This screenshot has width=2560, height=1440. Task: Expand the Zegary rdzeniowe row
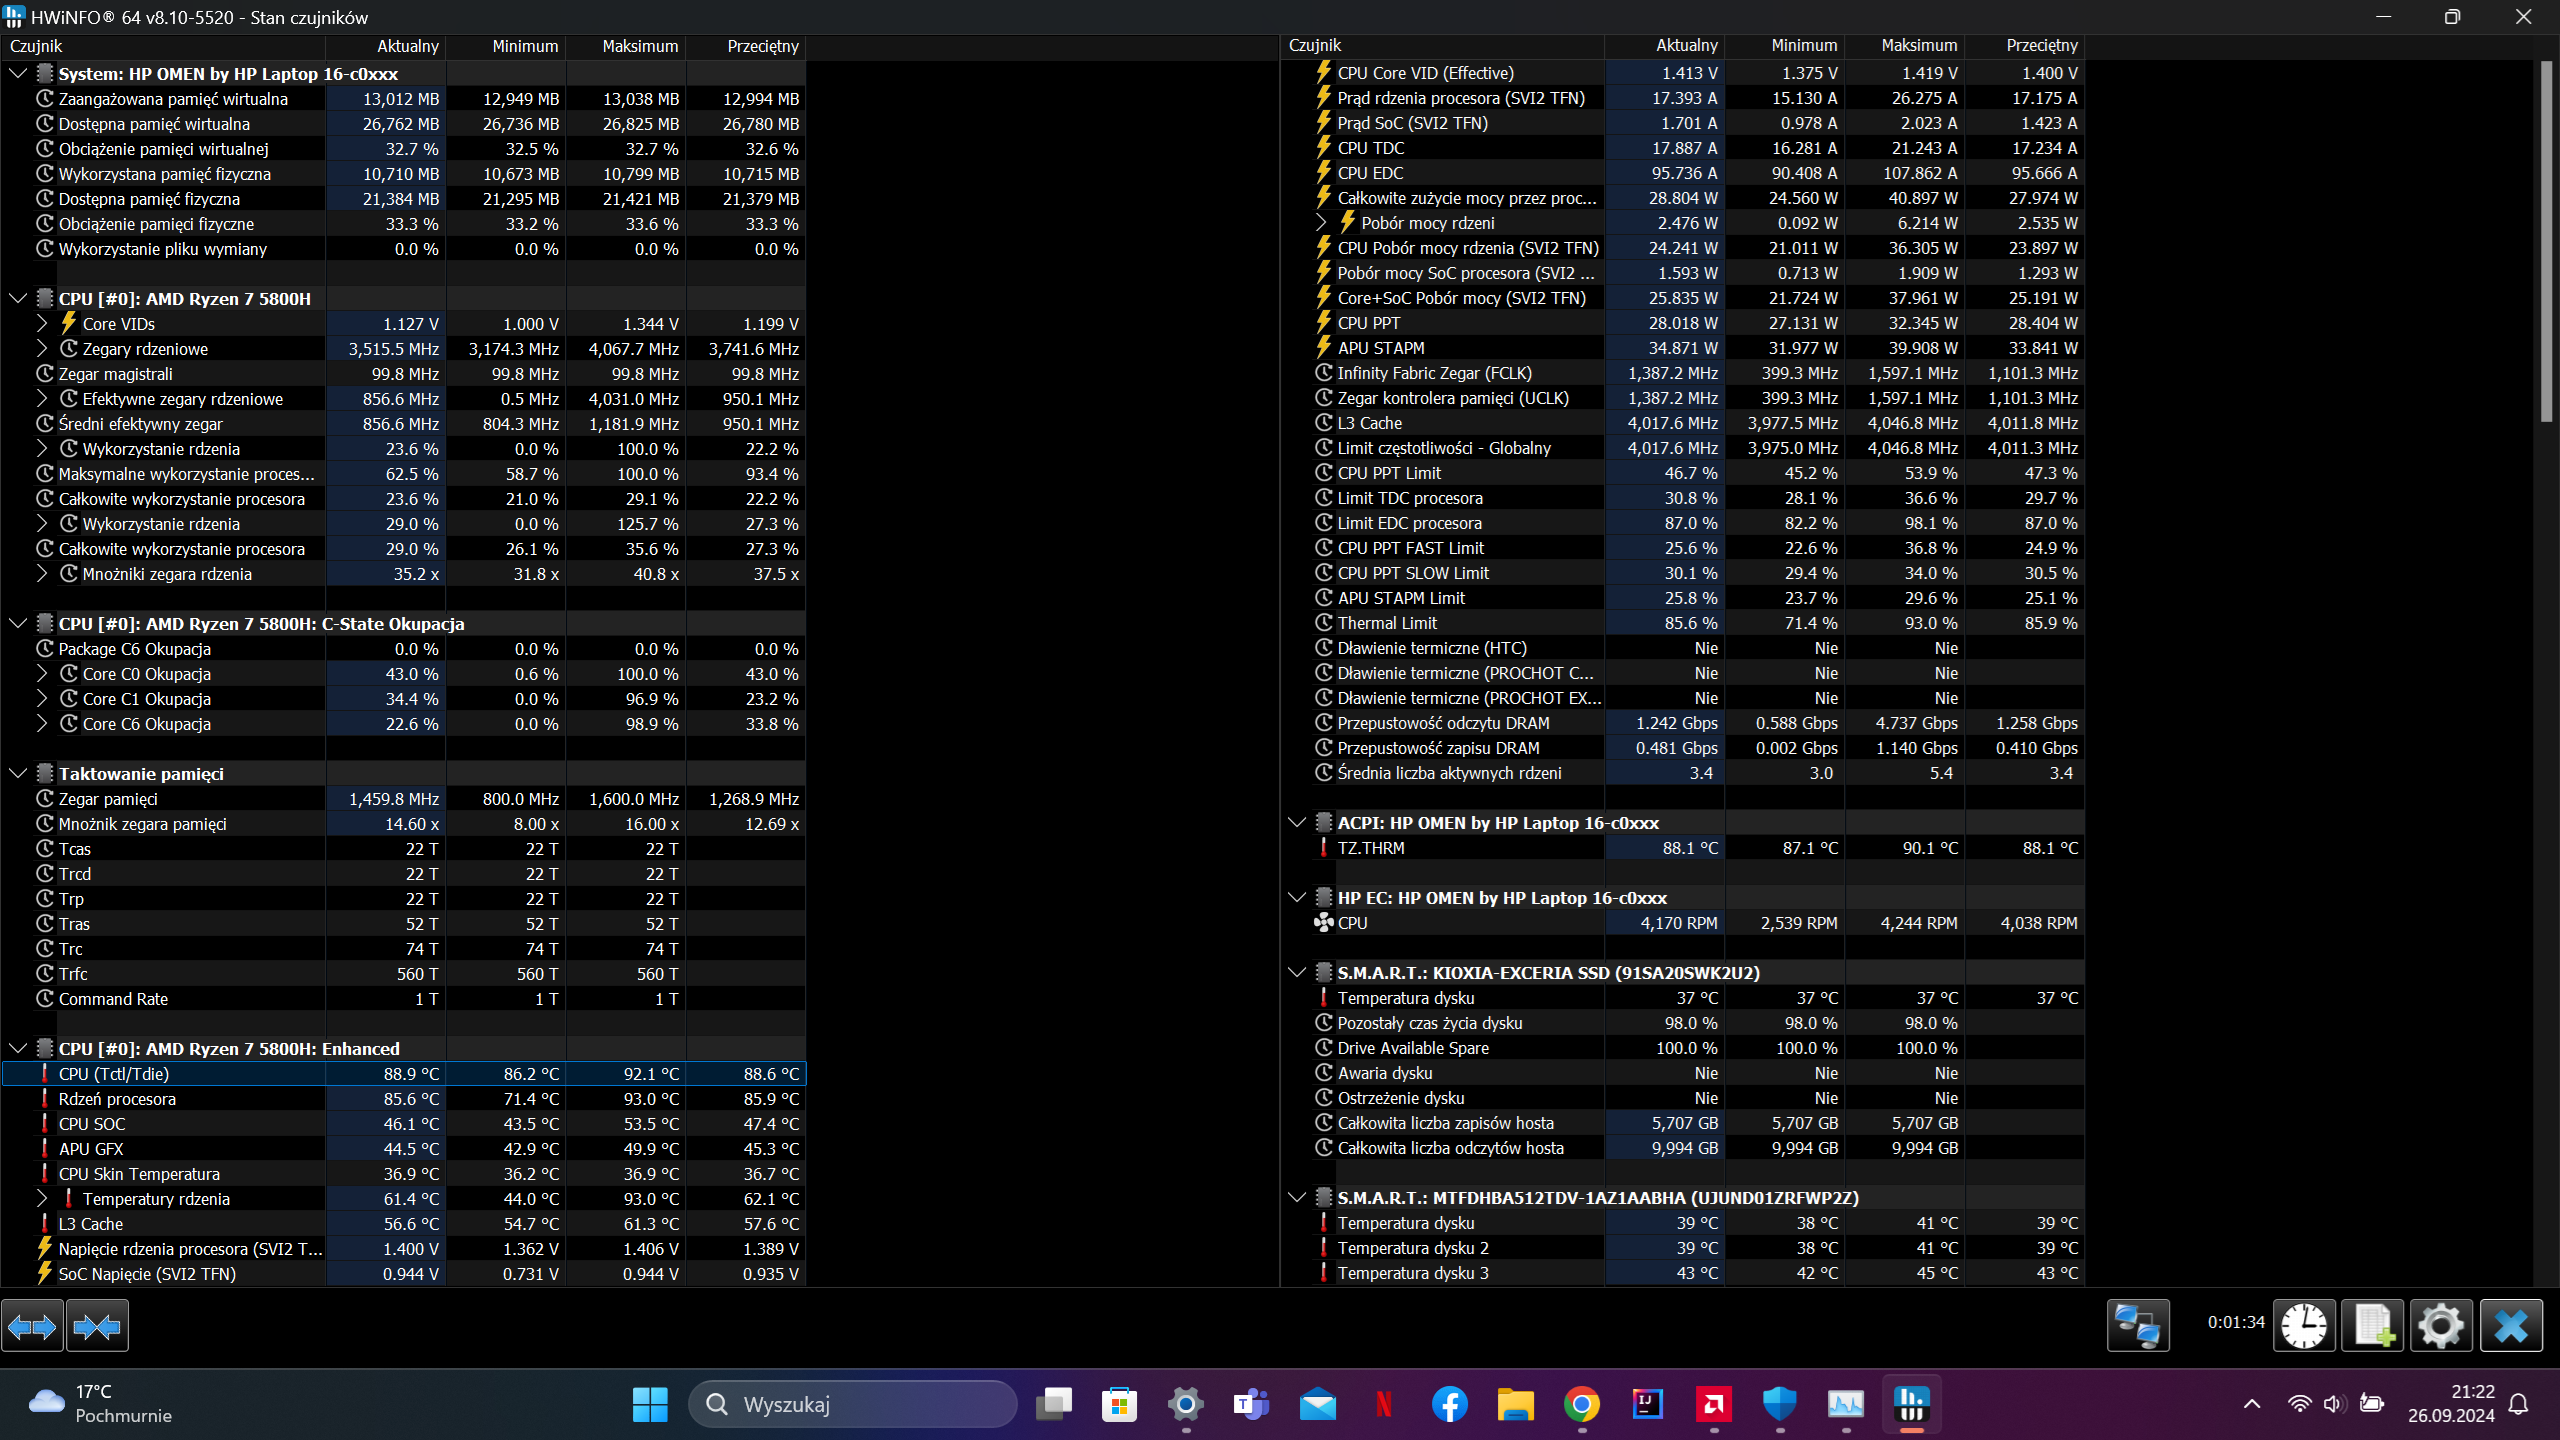42,349
